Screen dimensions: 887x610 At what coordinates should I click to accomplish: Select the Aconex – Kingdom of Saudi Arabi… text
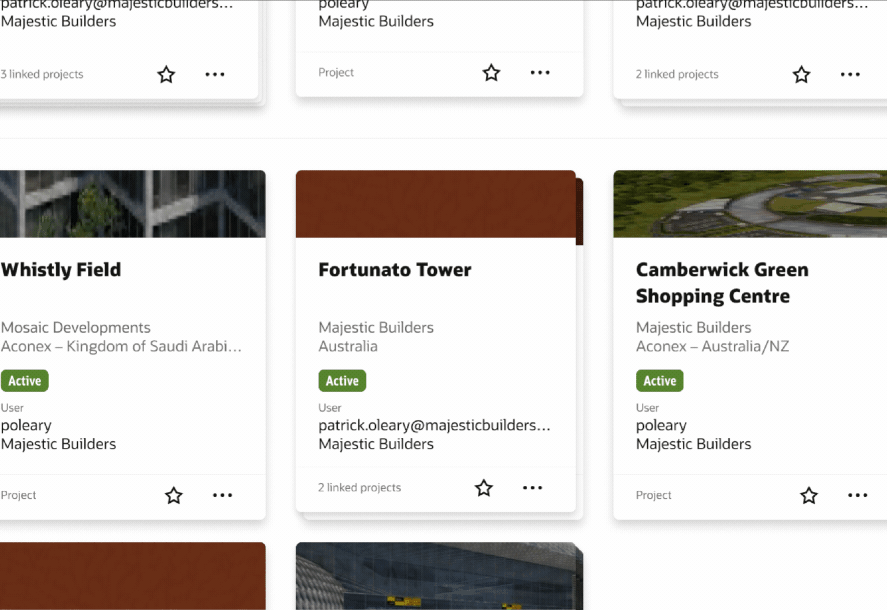click(x=121, y=346)
